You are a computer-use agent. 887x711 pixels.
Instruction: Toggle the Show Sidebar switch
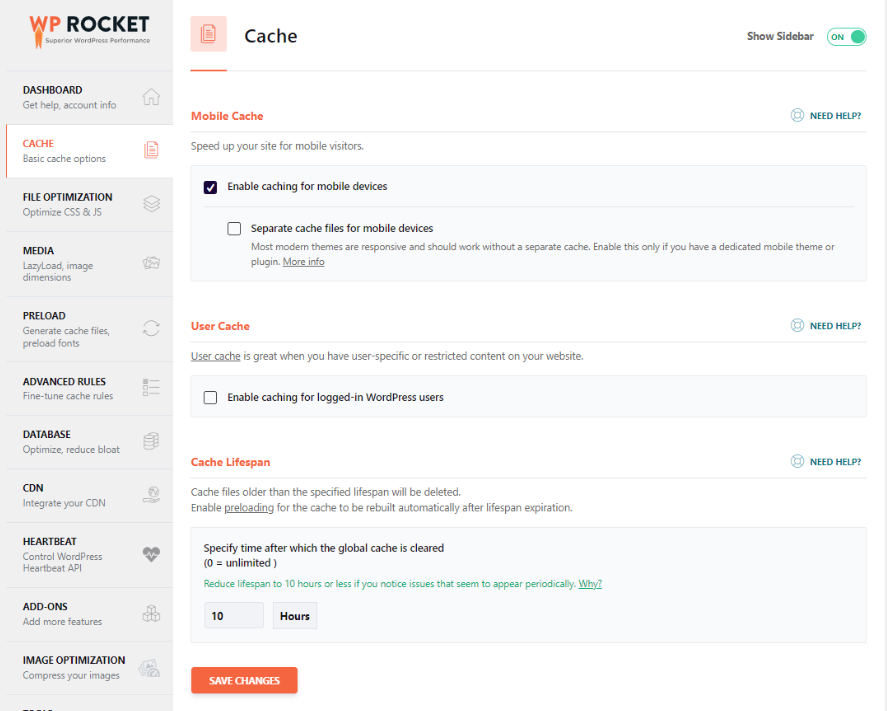tap(846, 37)
